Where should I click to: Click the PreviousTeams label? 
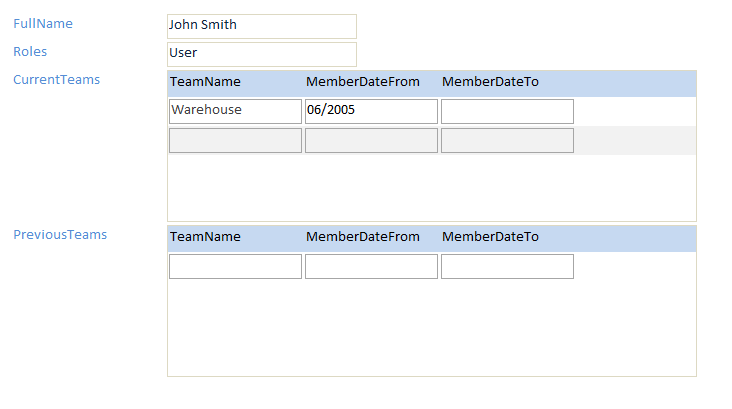pyautogui.click(x=60, y=235)
